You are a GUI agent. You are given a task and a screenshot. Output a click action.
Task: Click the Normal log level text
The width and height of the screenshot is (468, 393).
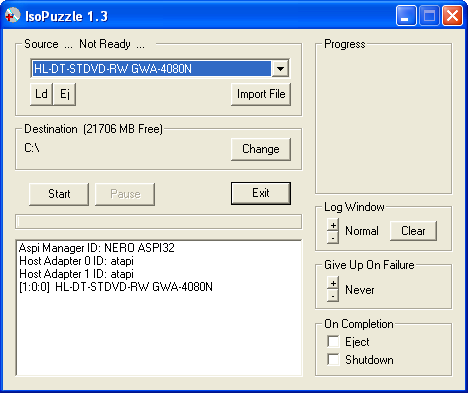[362, 231]
